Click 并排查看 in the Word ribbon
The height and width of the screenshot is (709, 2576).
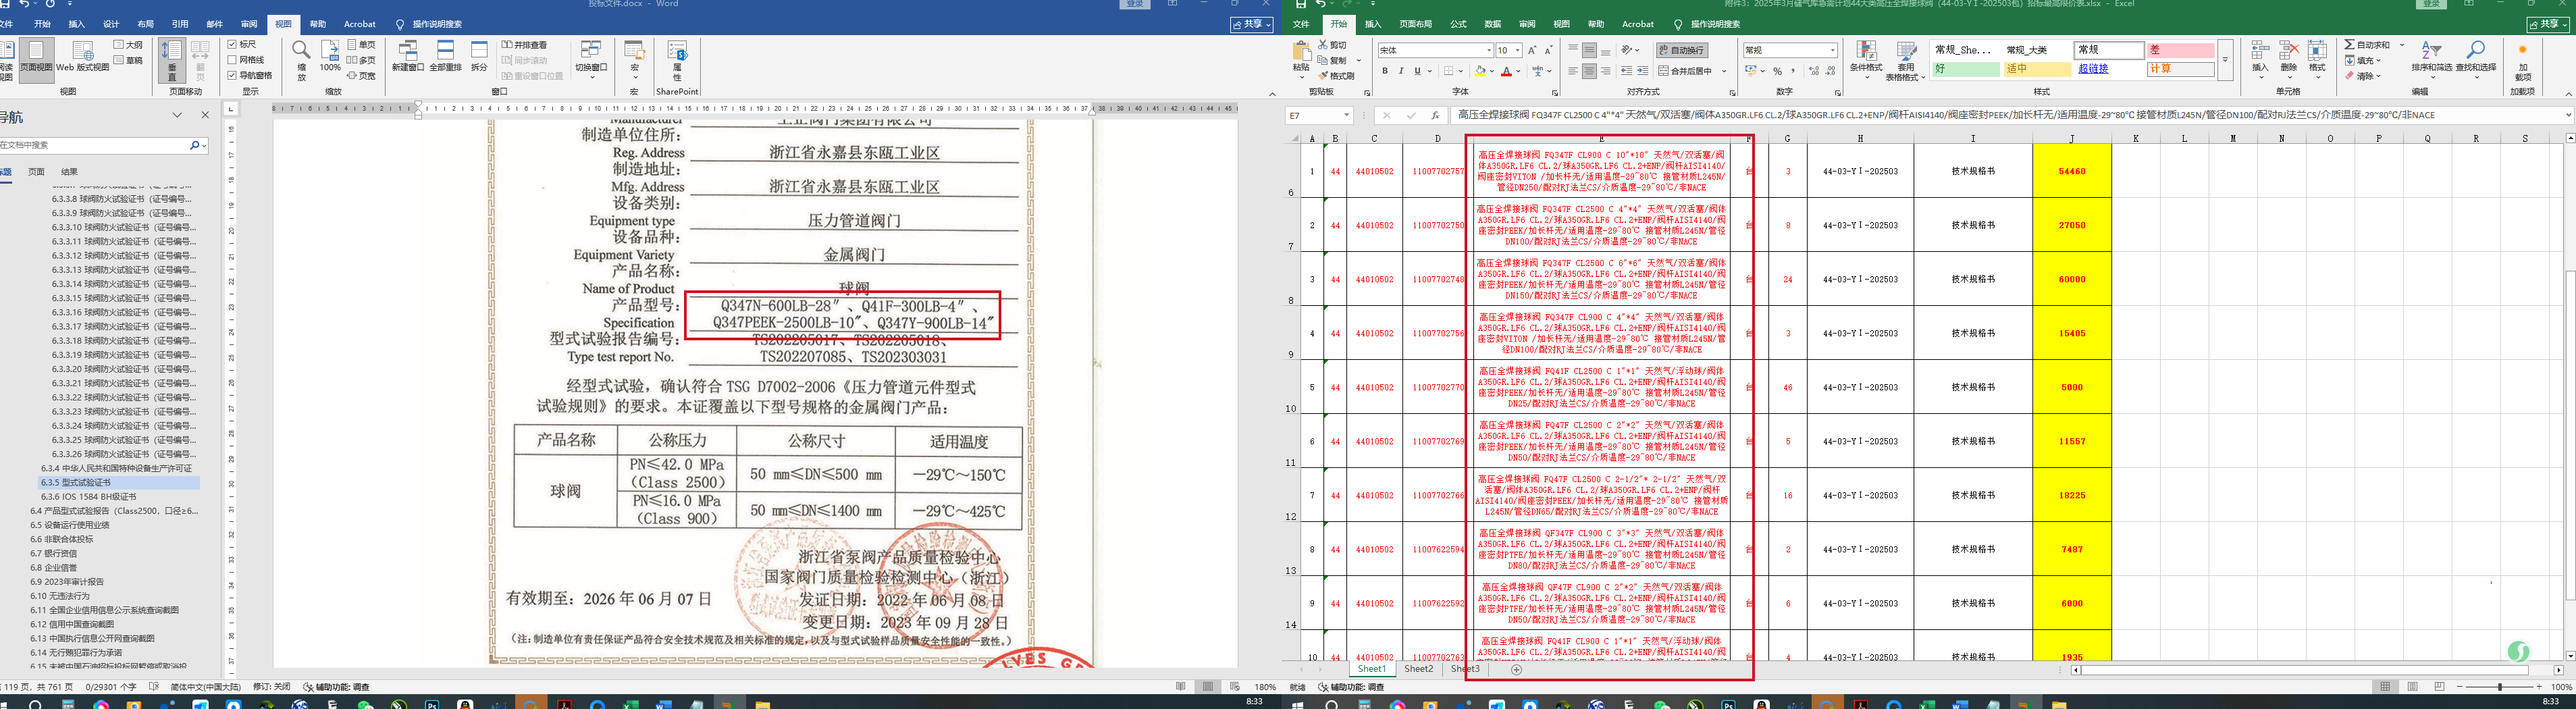click(x=524, y=45)
